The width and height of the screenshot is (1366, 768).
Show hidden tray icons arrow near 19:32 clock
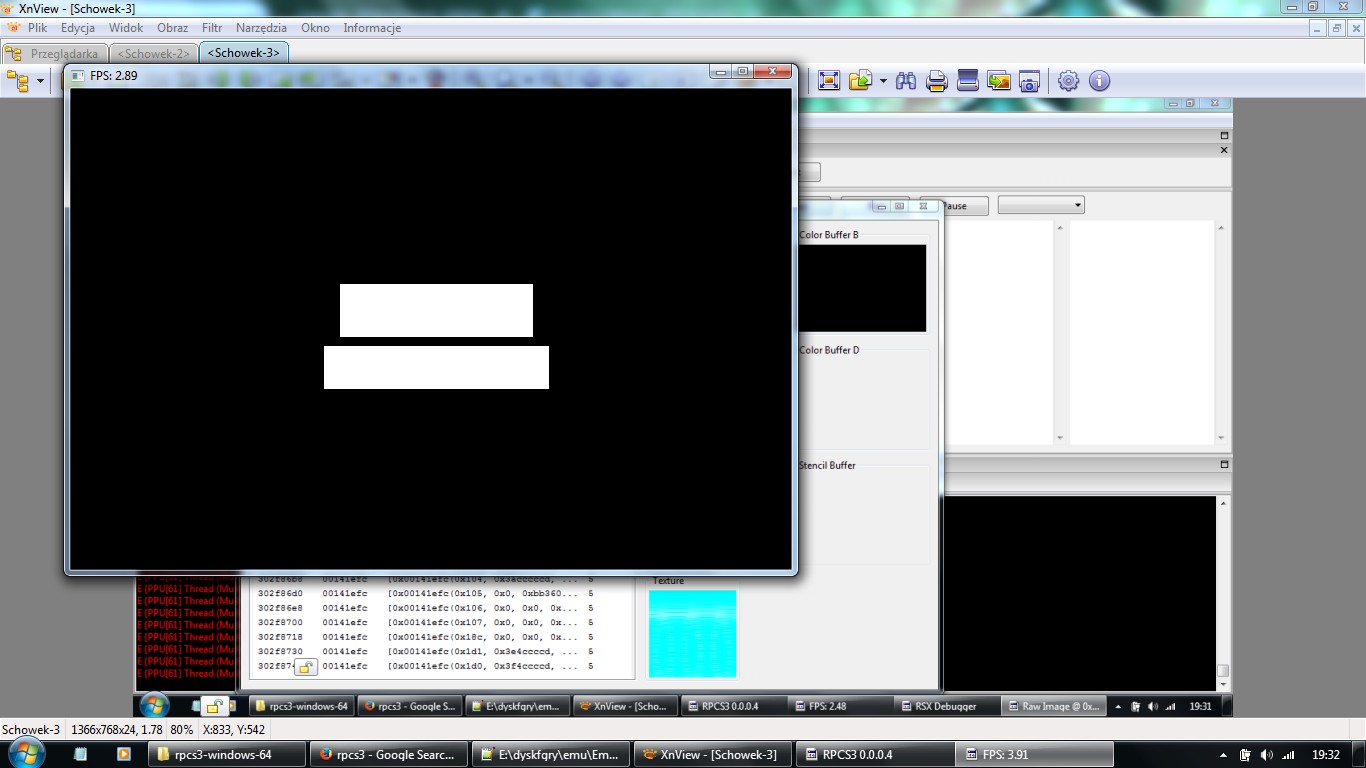pos(1224,755)
